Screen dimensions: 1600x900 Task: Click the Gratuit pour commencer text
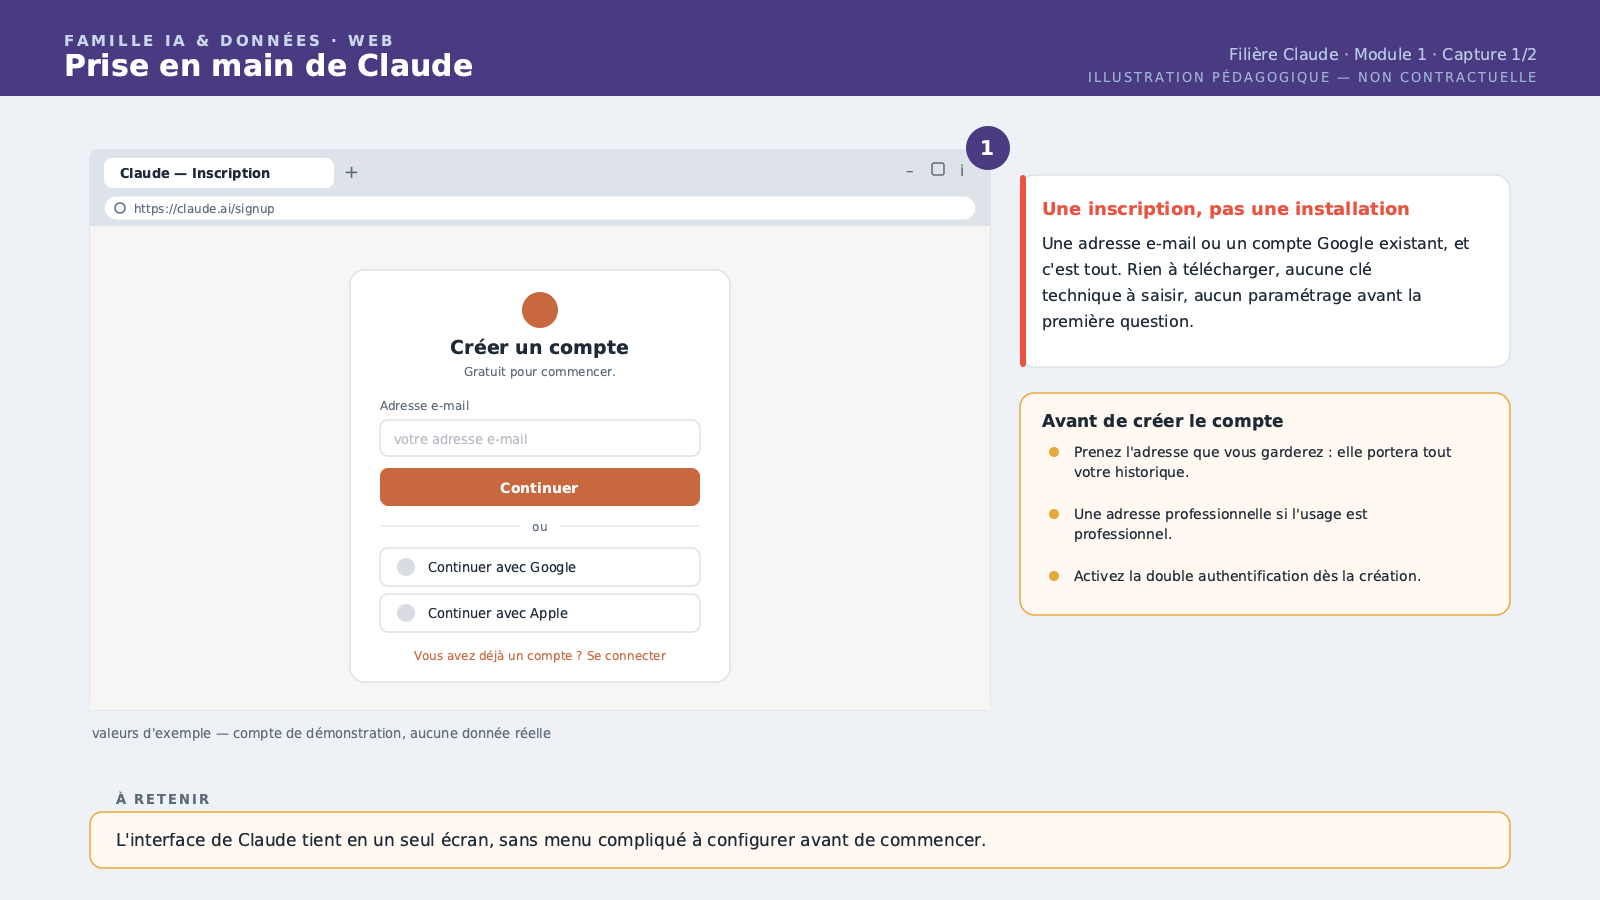click(x=540, y=372)
